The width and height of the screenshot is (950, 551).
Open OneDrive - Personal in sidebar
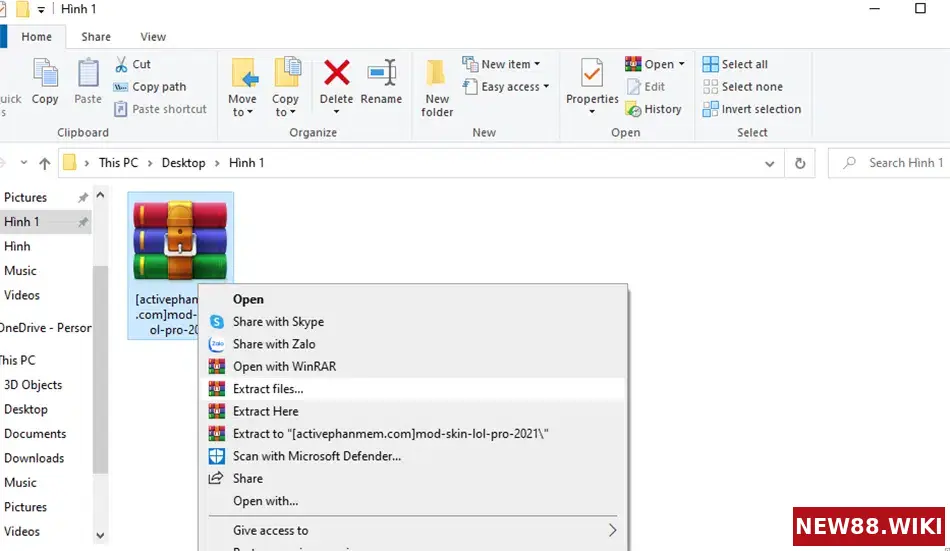click(45, 328)
